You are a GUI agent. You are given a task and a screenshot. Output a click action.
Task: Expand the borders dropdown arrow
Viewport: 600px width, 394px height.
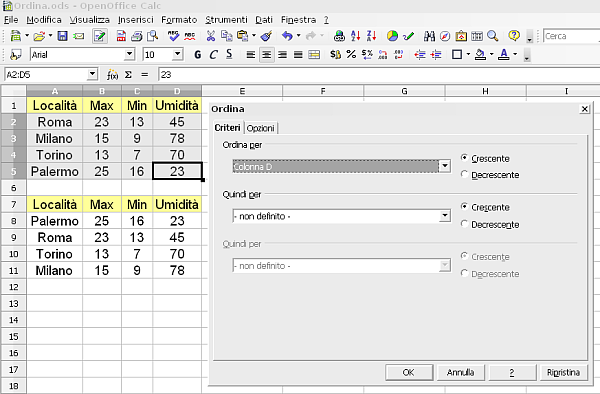468,54
